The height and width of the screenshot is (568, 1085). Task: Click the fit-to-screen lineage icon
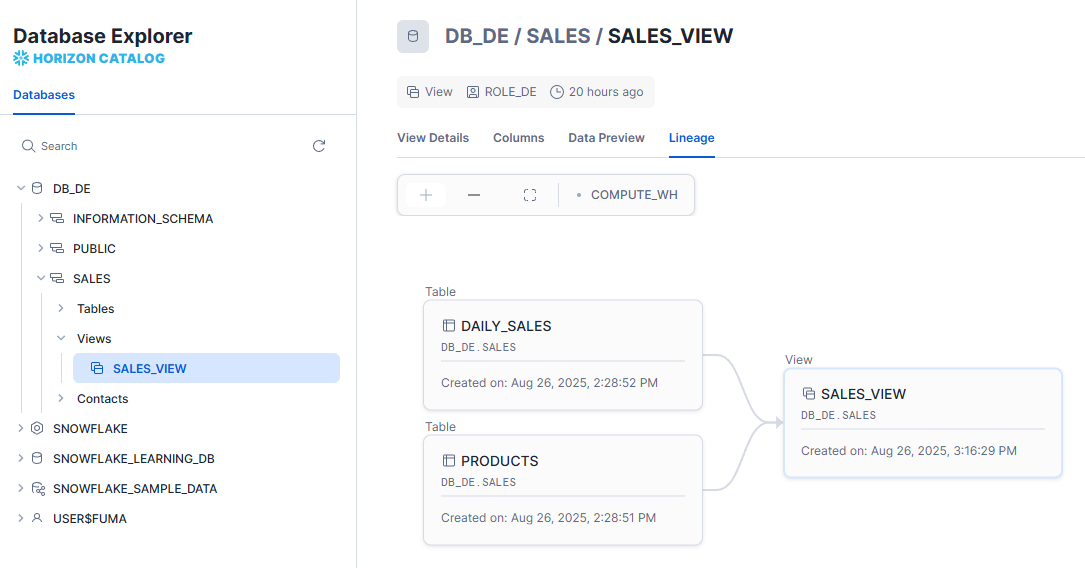[530, 195]
